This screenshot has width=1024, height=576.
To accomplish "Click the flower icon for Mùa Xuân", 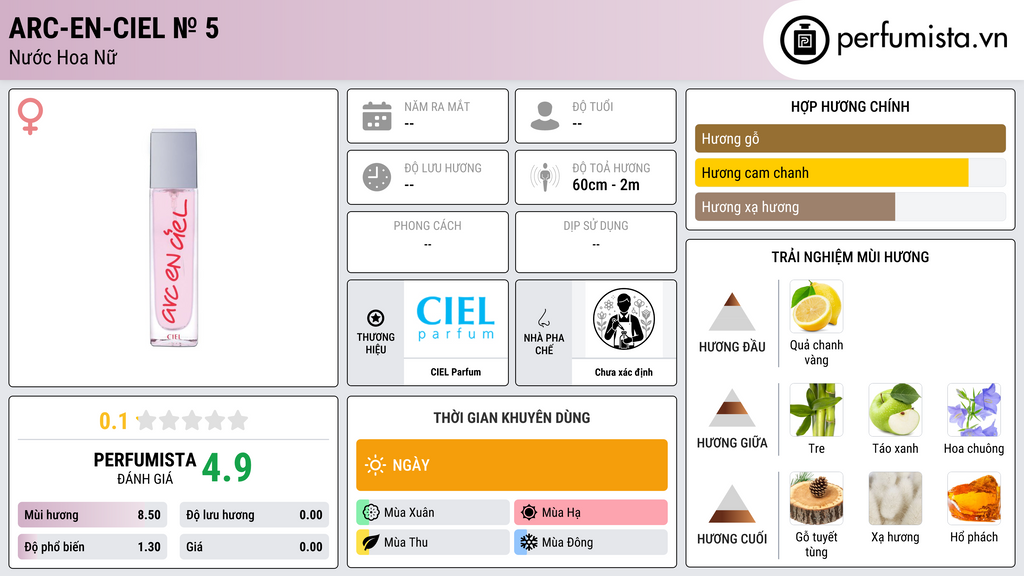I will (x=371, y=513).
